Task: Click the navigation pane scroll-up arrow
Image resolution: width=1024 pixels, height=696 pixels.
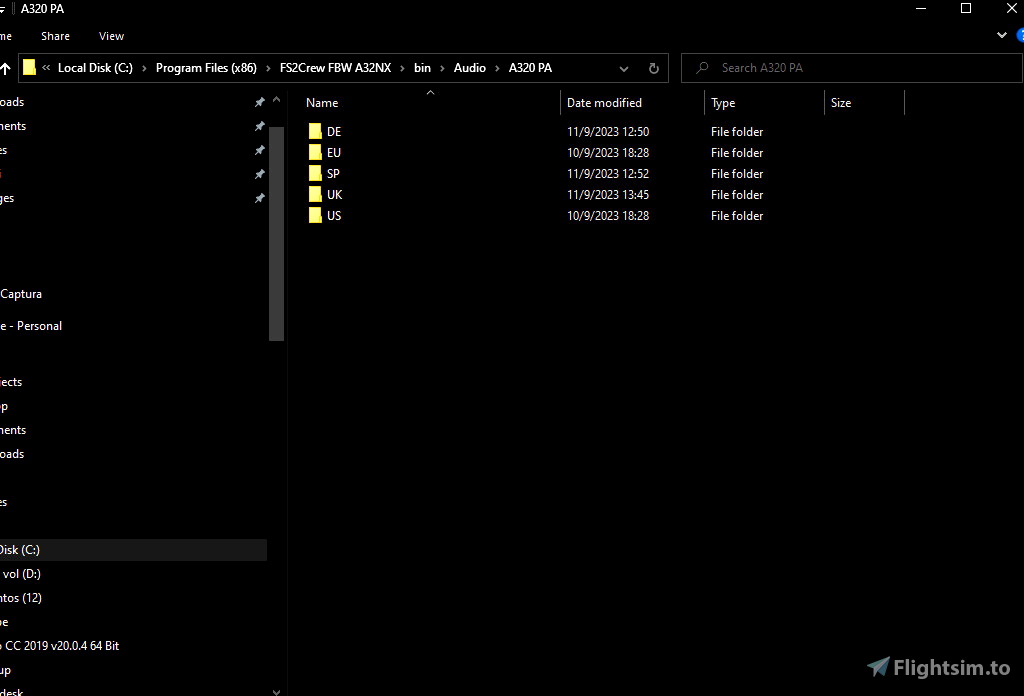Action: pos(276,100)
